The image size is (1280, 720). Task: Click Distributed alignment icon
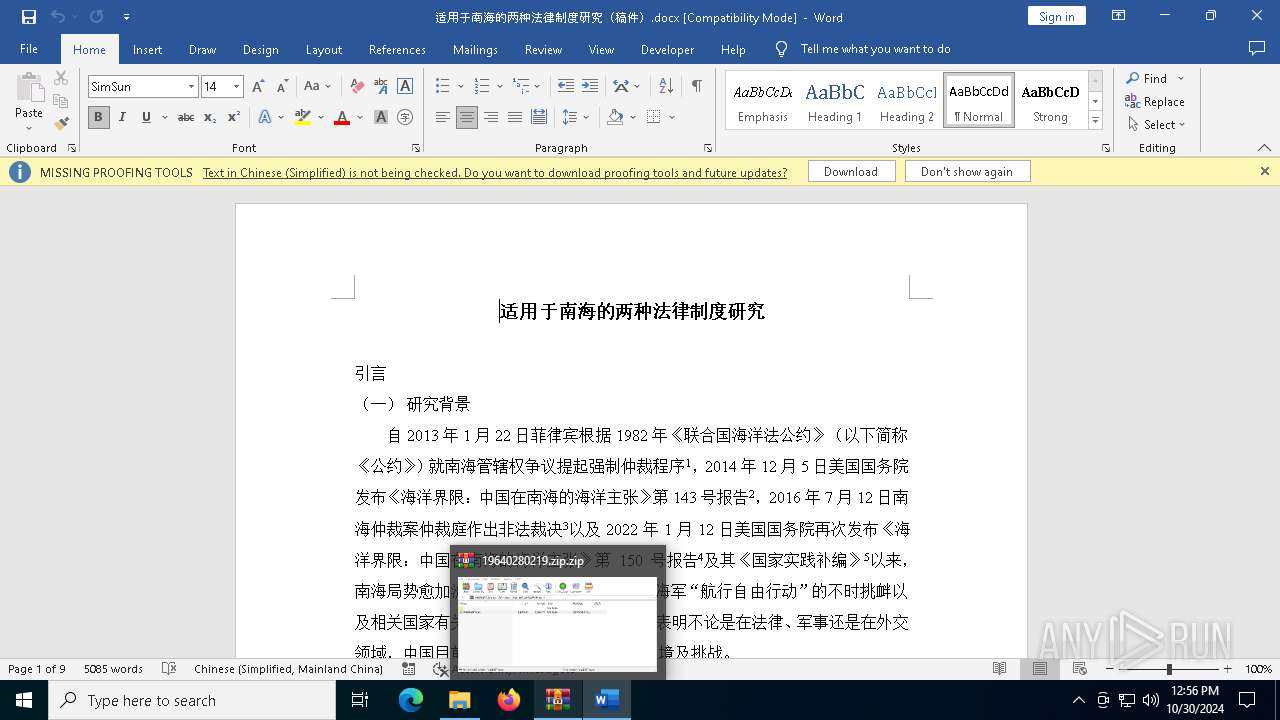click(539, 117)
